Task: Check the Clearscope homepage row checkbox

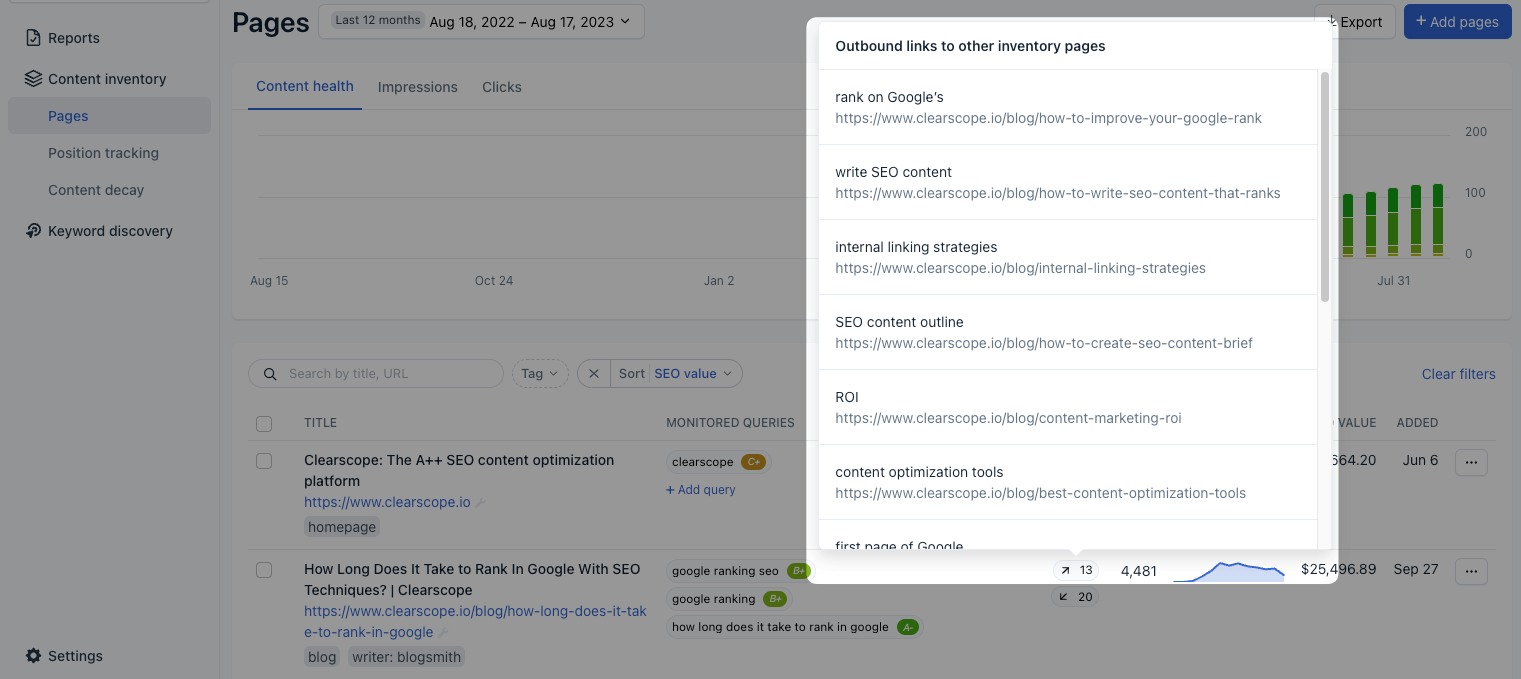Action: pos(264,461)
